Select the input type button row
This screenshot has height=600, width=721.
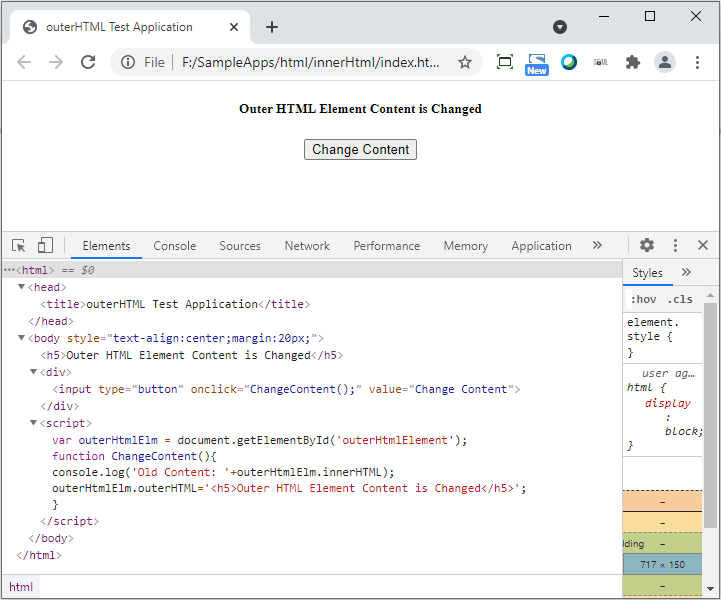pos(312,389)
